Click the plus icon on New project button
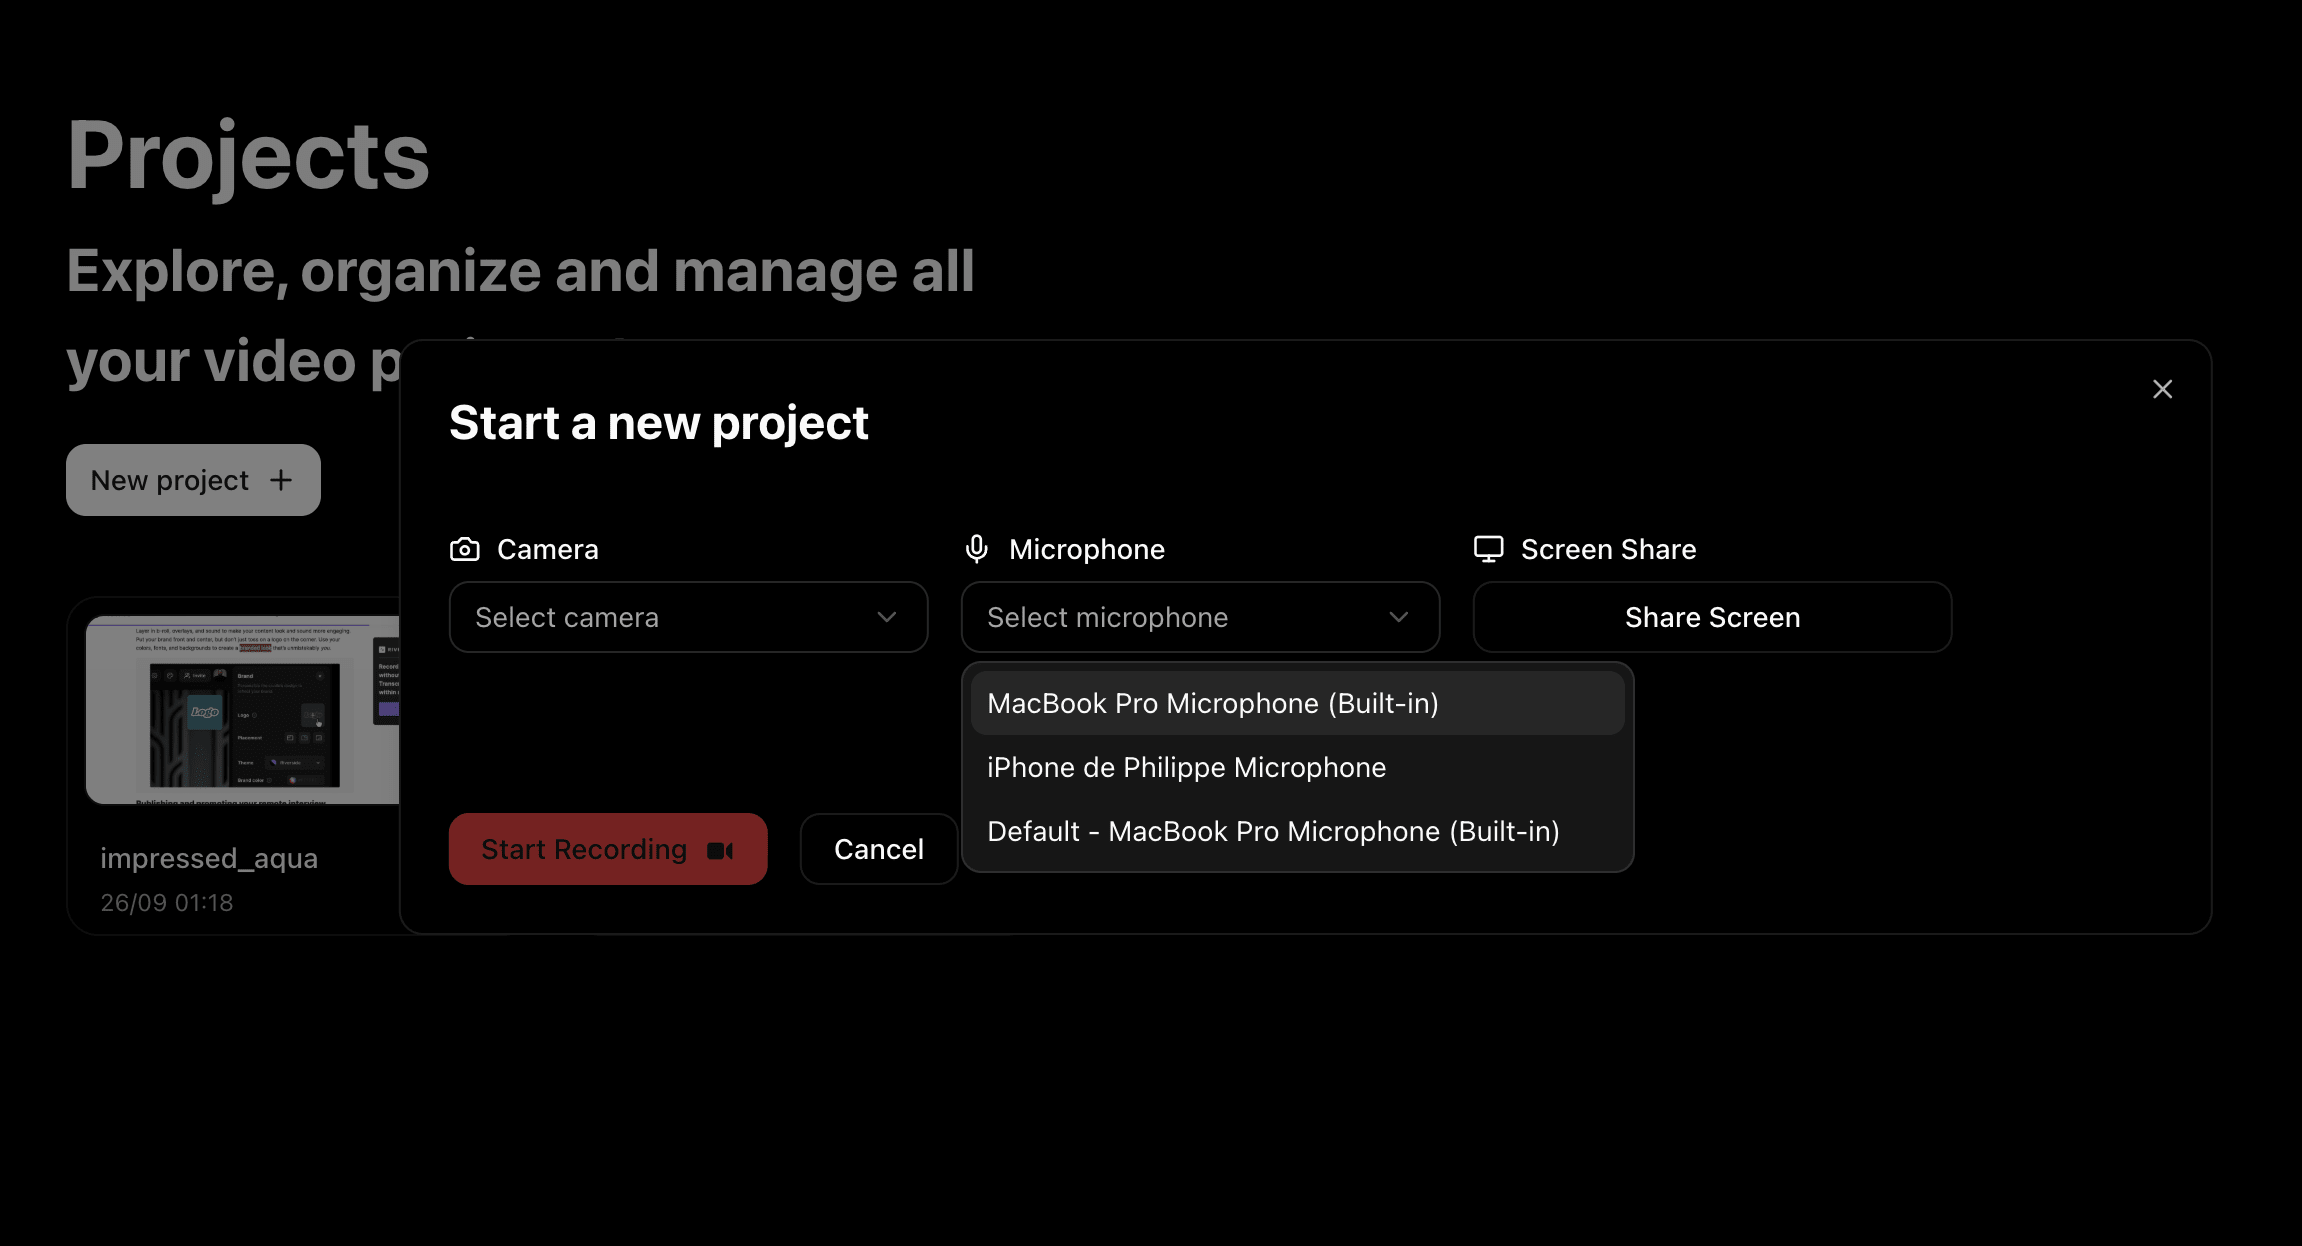 coord(279,479)
